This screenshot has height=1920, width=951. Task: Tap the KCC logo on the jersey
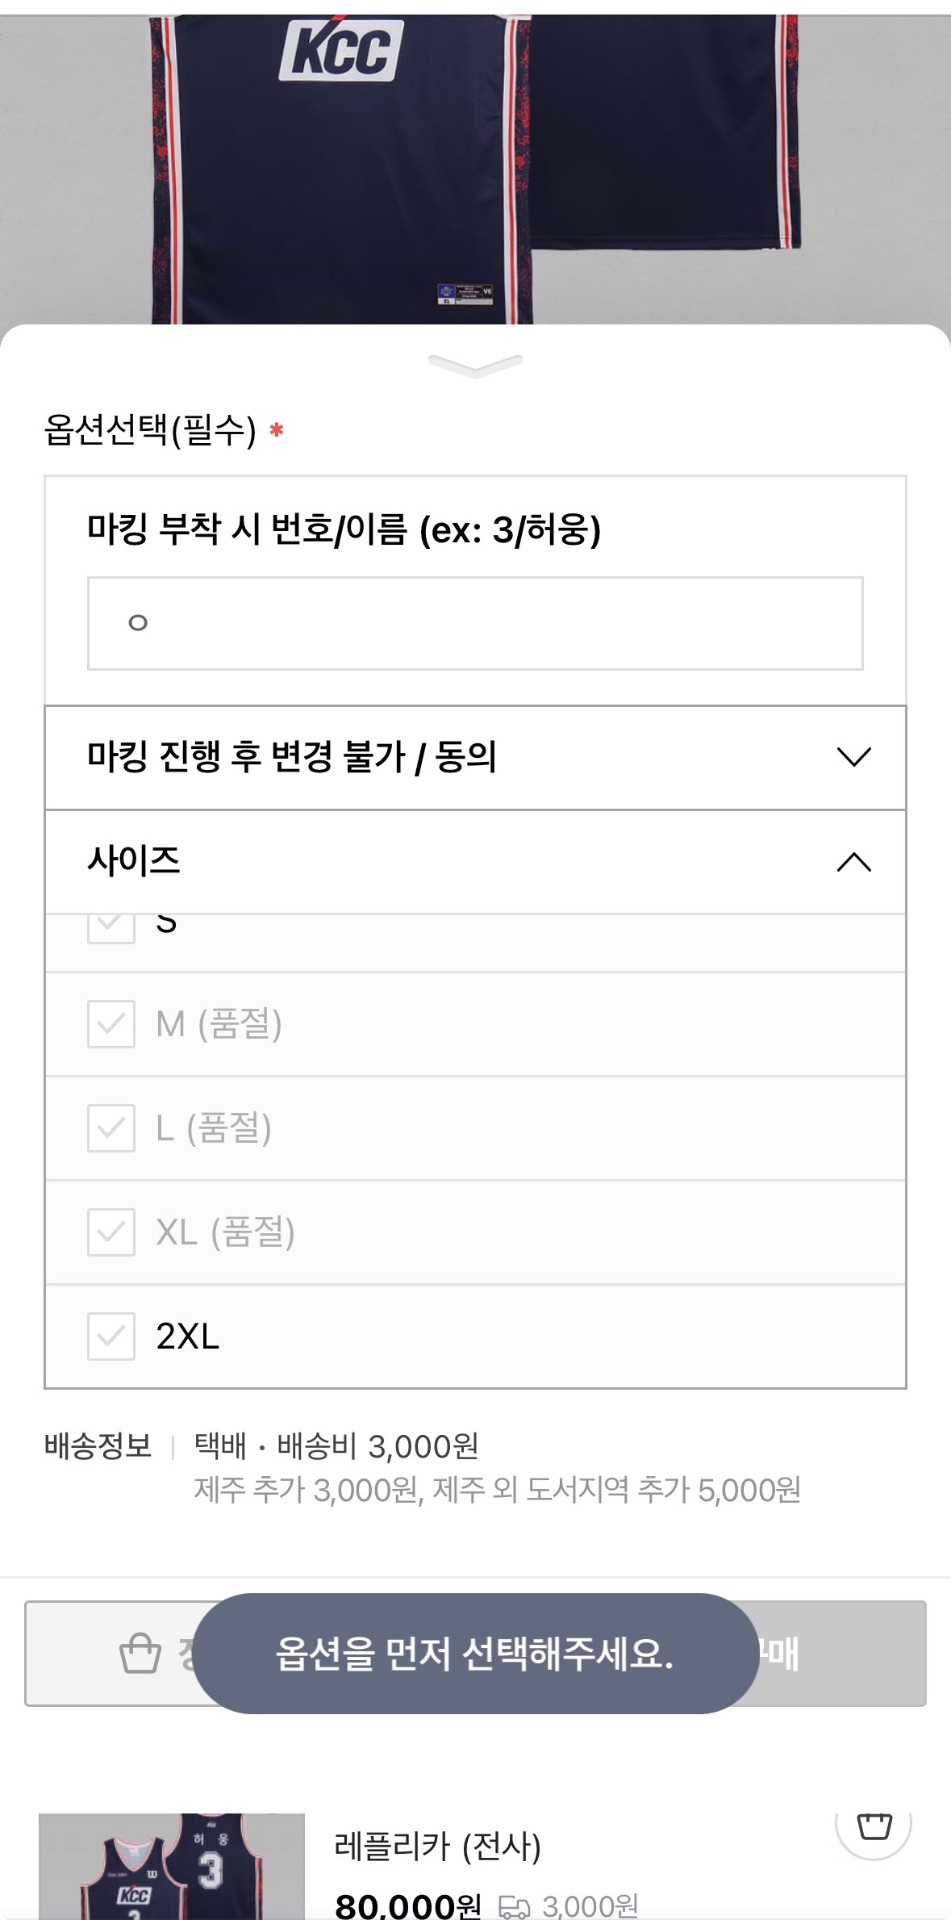pyautogui.click(x=341, y=50)
